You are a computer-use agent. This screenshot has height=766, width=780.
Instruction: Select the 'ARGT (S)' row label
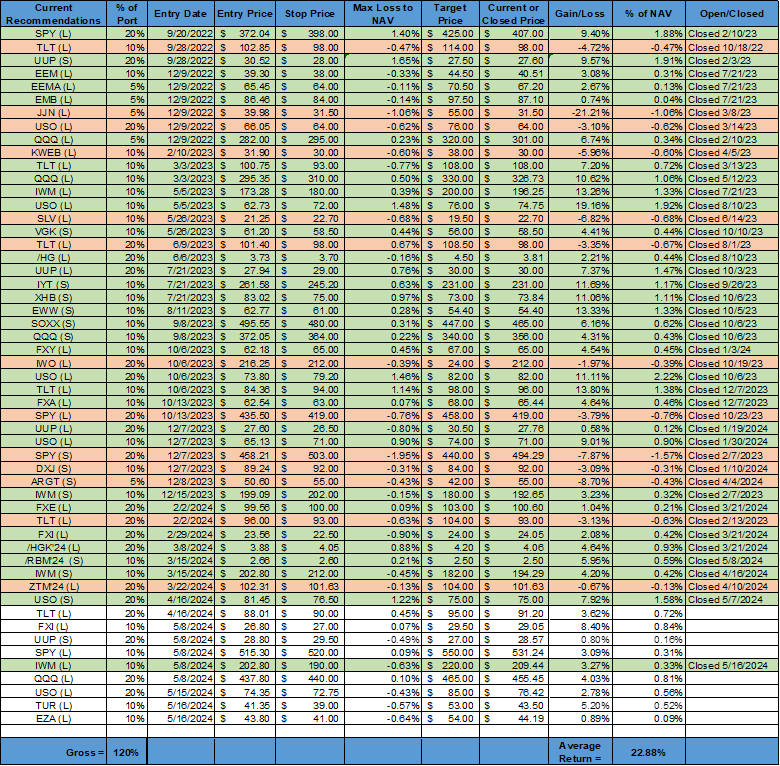[x=53, y=481]
